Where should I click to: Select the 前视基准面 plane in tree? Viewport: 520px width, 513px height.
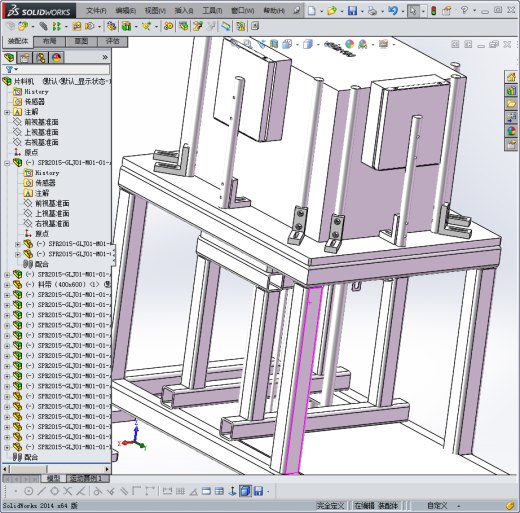click(41, 122)
